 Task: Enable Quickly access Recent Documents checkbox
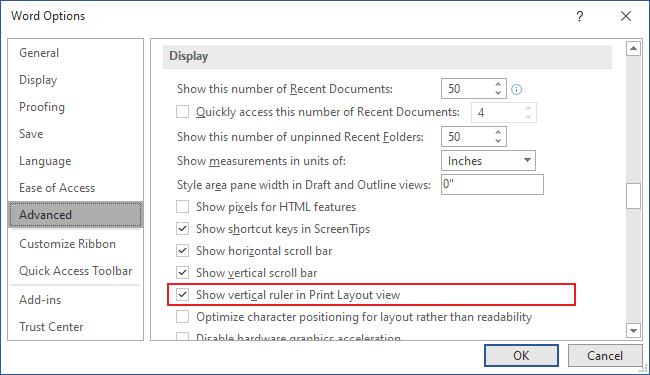pos(182,112)
